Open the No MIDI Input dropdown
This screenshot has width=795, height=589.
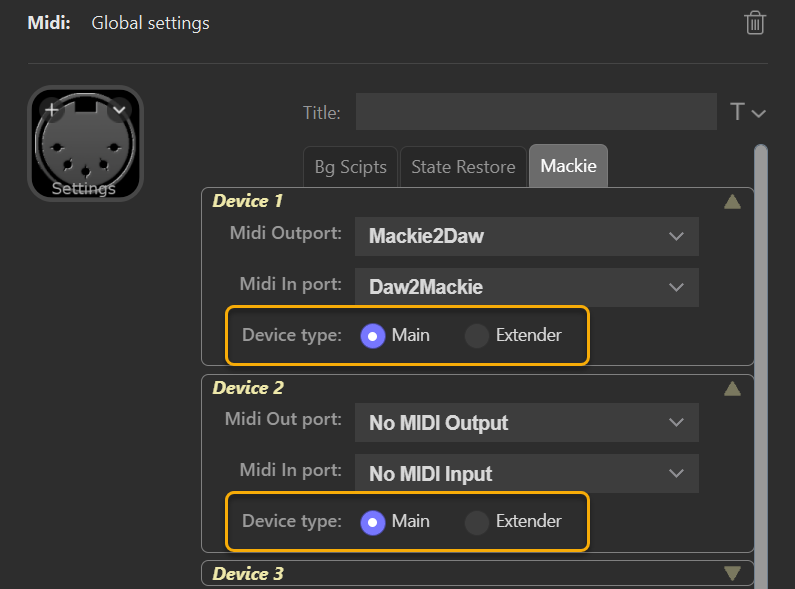tap(527, 474)
